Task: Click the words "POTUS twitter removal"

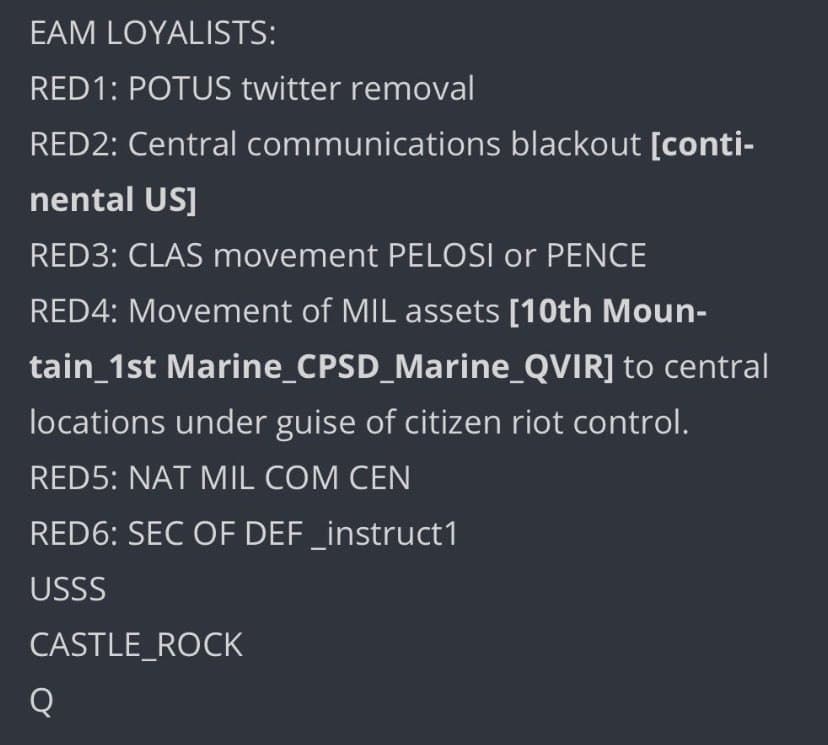Action: [x=302, y=90]
